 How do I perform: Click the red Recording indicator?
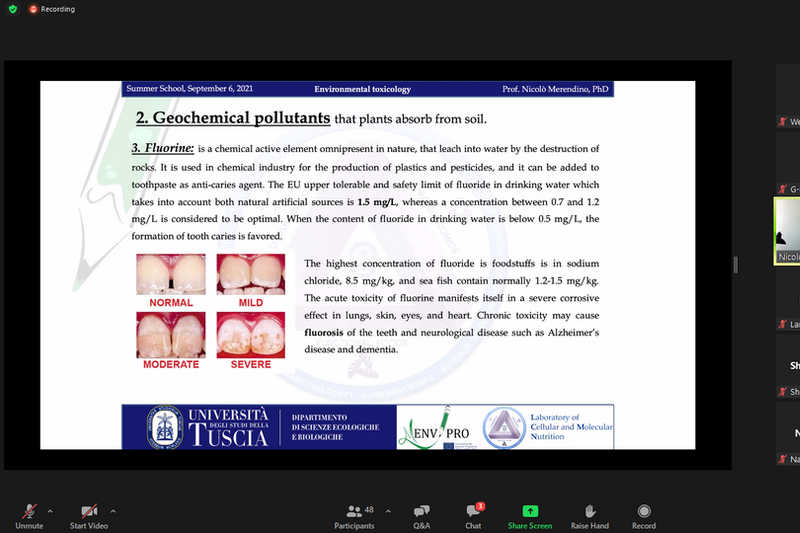click(x=52, y=9)
